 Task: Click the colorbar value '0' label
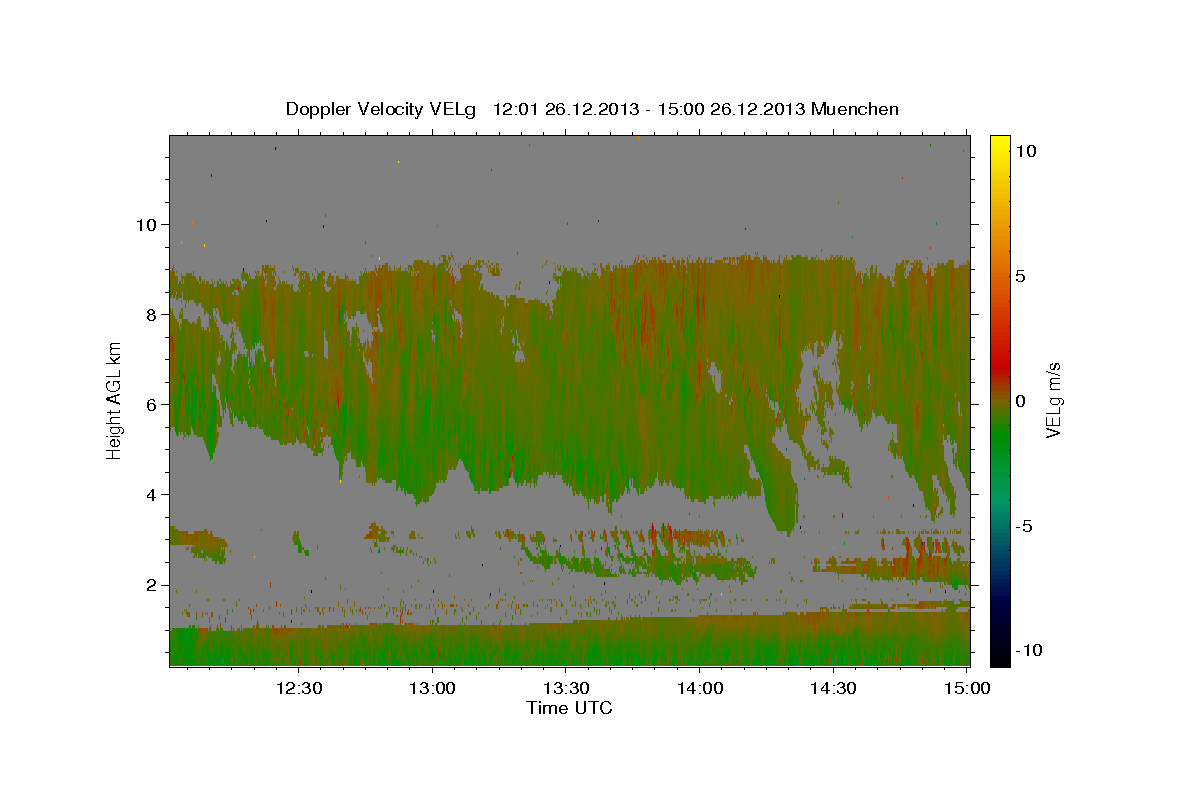coord(1020,400)
